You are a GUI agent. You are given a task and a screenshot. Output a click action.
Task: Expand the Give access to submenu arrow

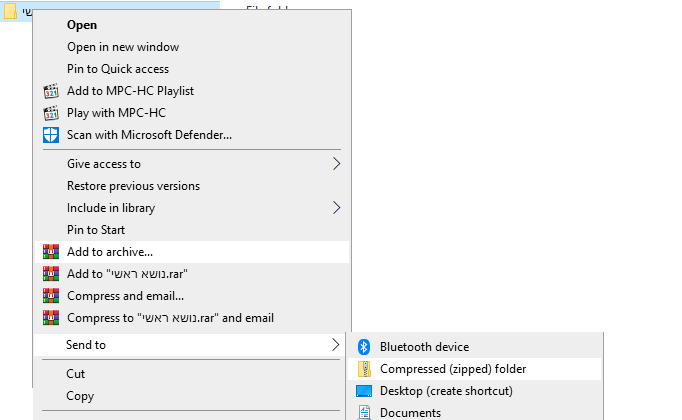[337, 164]
